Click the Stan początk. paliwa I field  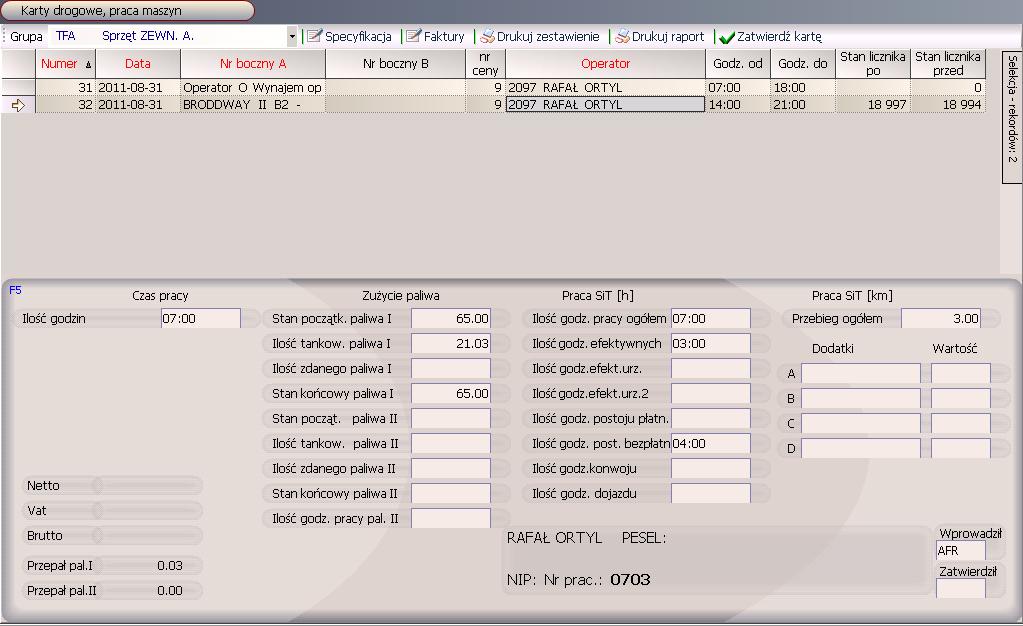[451, 319]
